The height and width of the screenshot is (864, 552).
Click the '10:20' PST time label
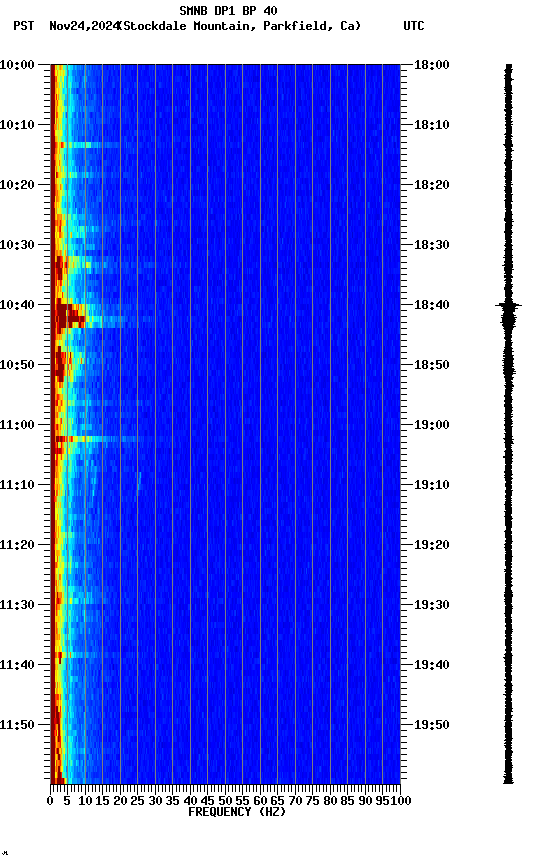17,185
